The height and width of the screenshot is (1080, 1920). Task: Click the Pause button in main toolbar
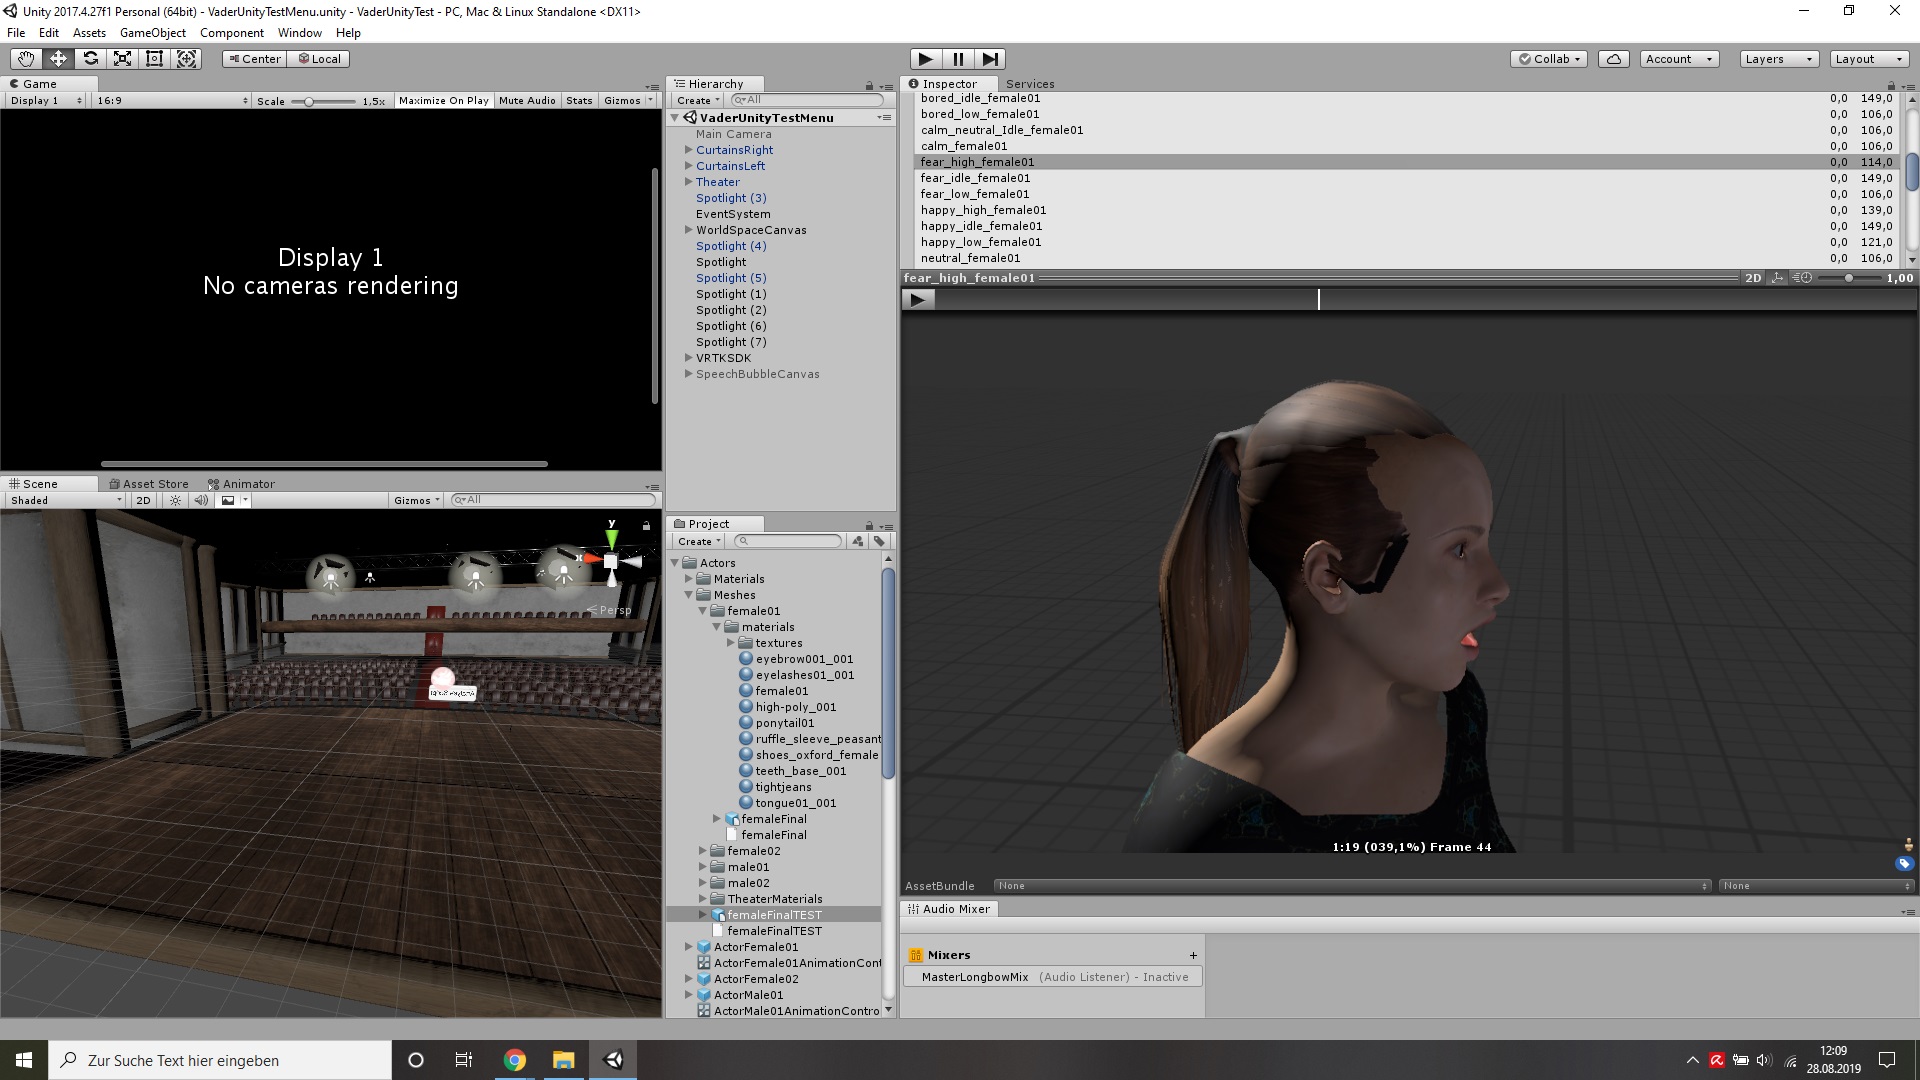tap(958, 59)
